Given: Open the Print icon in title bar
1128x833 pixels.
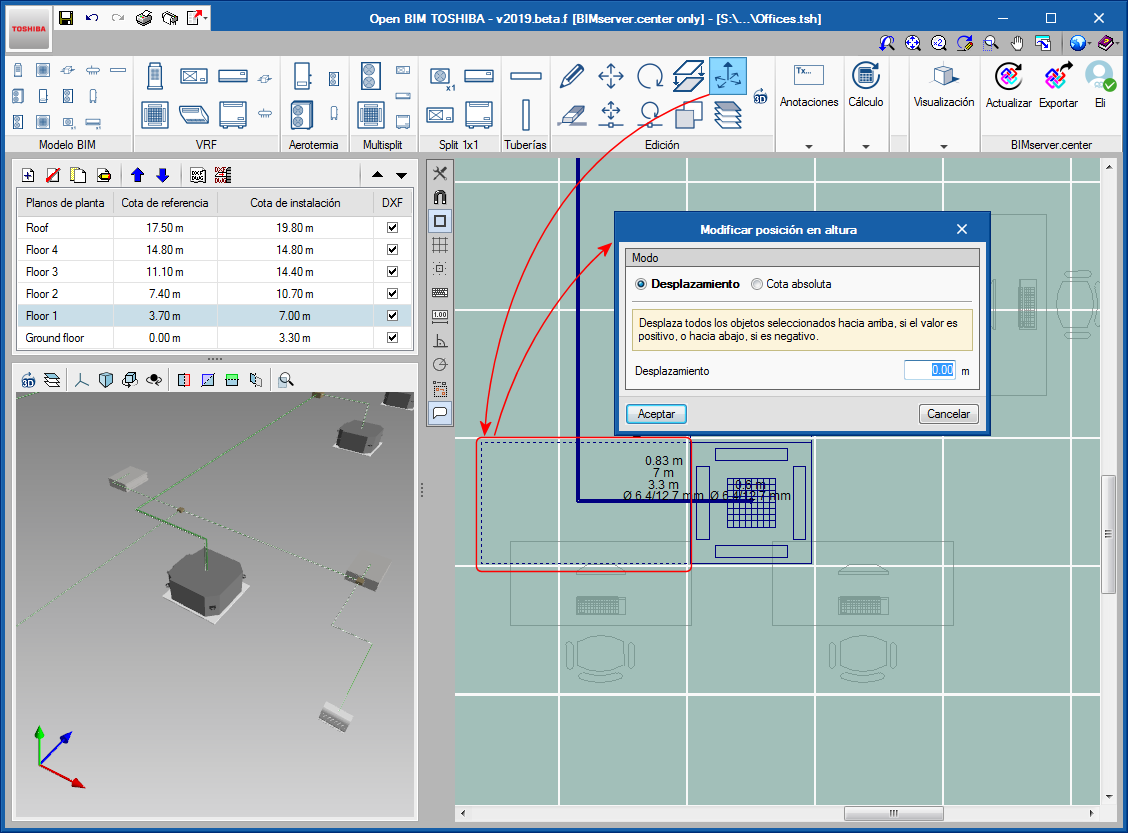Looking at the screenshot, I should pyautogui.click(x=144, y=18).
